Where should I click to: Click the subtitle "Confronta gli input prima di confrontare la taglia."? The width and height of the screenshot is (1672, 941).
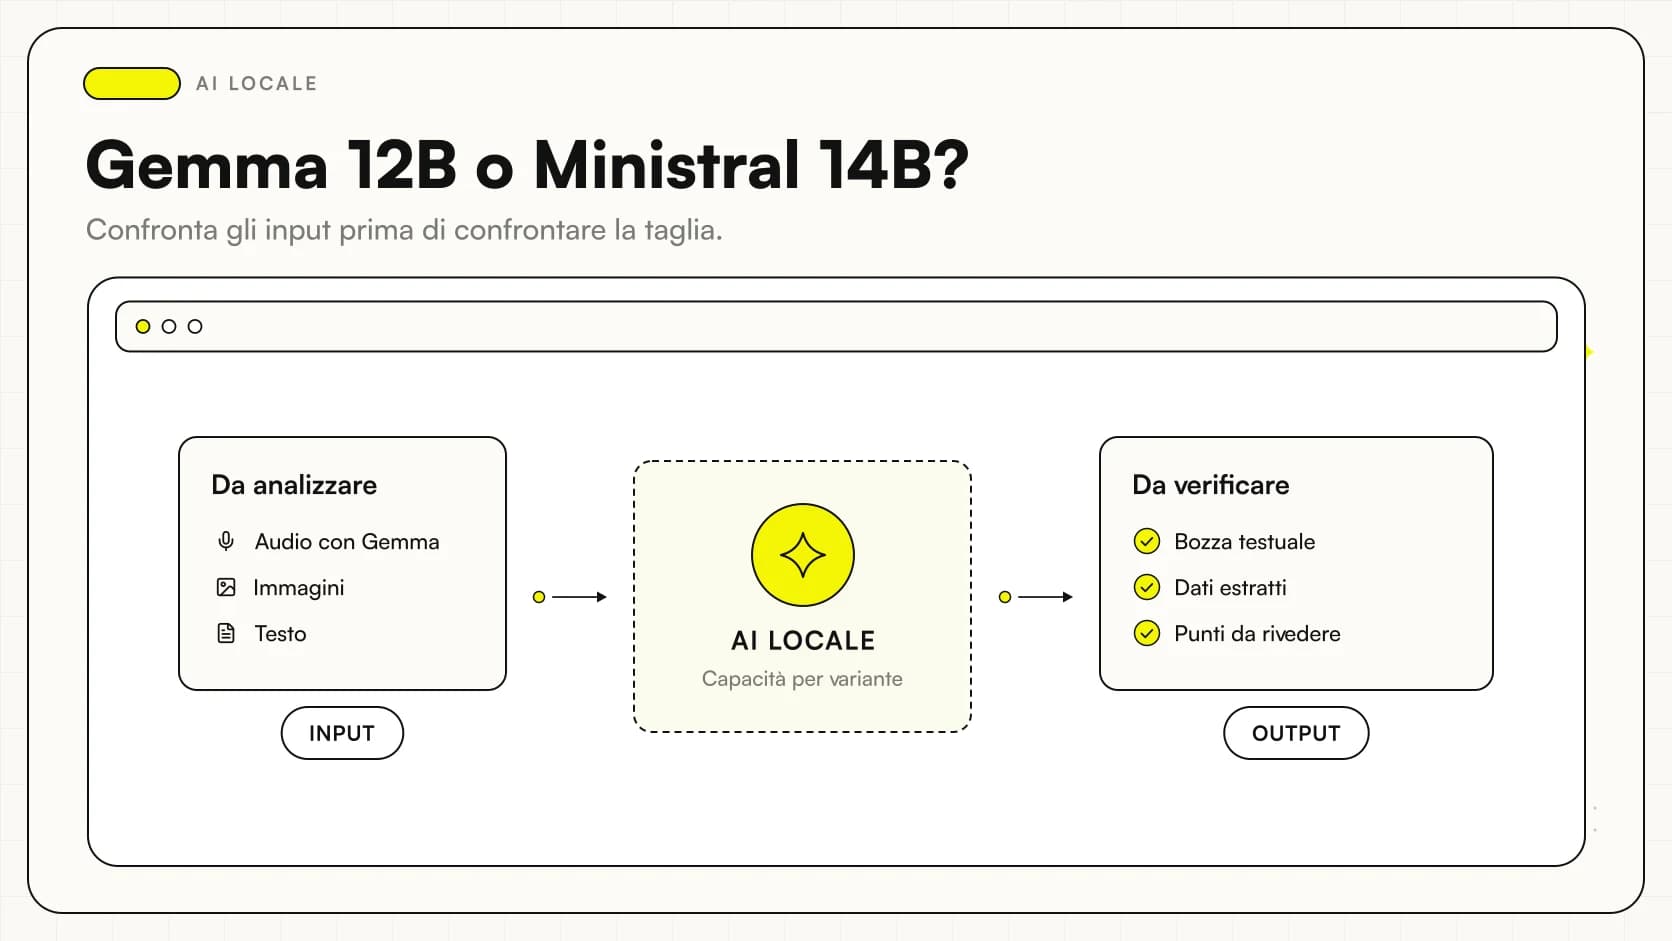[x=404, y=230]
